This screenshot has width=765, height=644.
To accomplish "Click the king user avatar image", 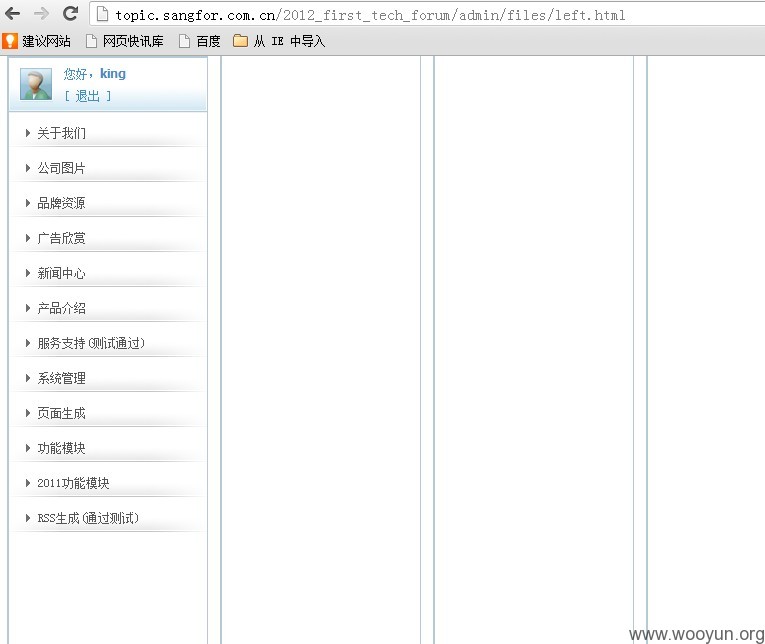I will click(x=36, y=84).
